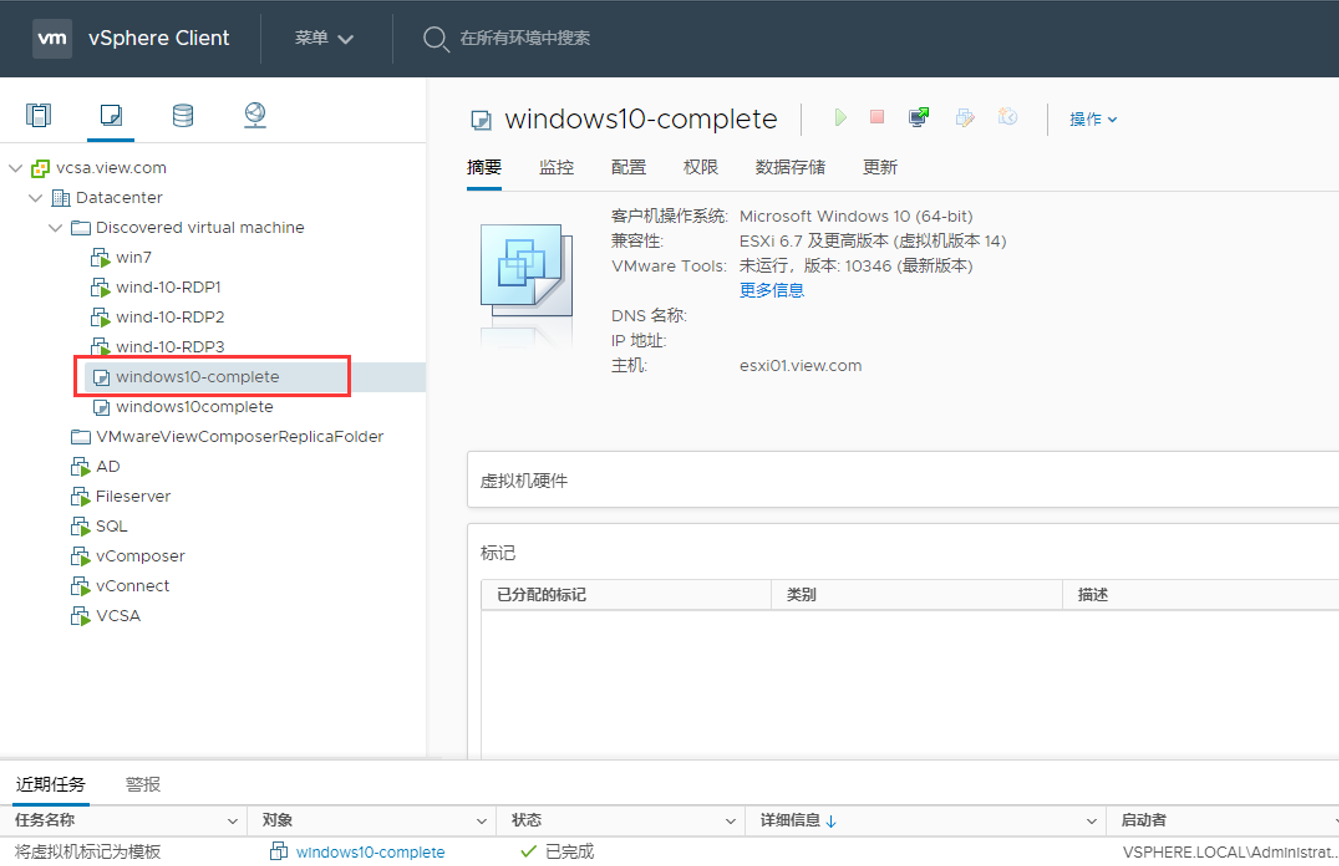Switch to the 配置 tab
This screenshot has width=1339, height=866.
click(x=628, y=167)
